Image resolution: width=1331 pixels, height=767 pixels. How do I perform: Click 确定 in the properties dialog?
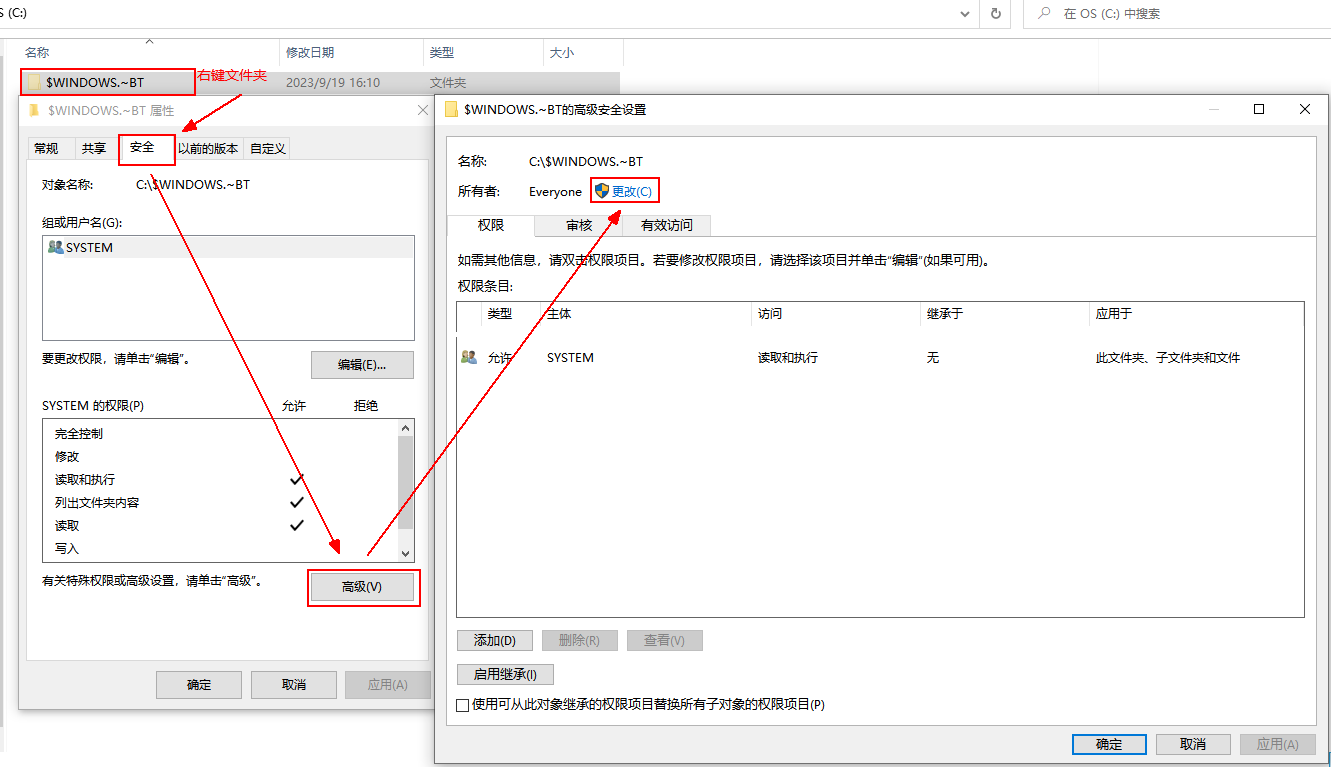[x=199, y=685]
